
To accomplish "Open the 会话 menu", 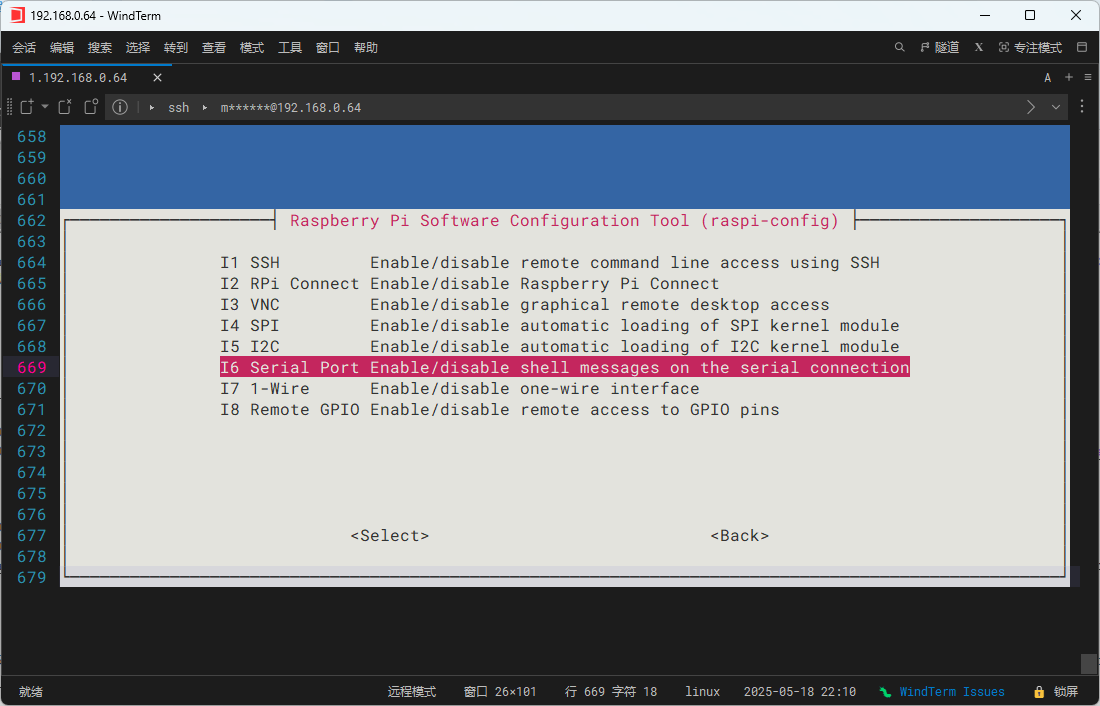I will pyautogui.click(x=24, y=47).
